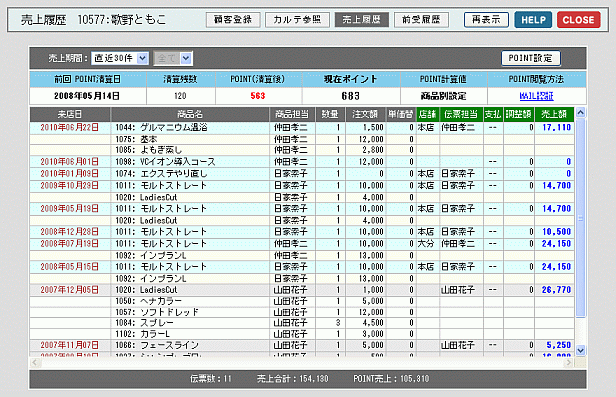Click the sales amount 10,500

click(556, 232)
